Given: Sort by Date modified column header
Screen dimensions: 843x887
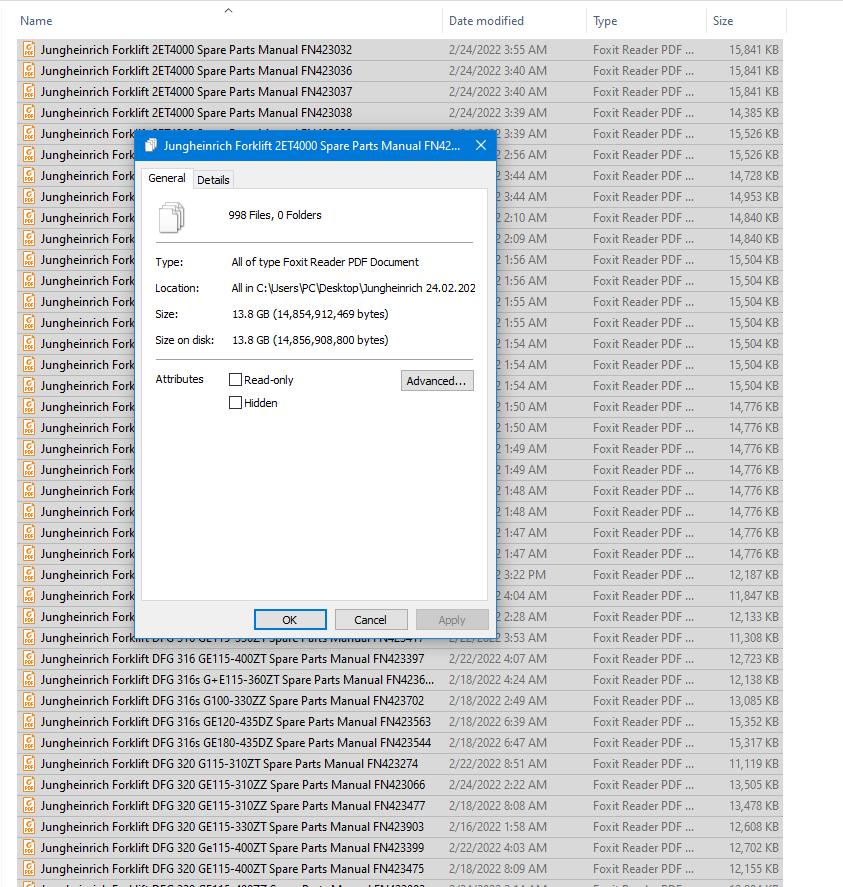Looking at the screenshot, I should 486,21.
